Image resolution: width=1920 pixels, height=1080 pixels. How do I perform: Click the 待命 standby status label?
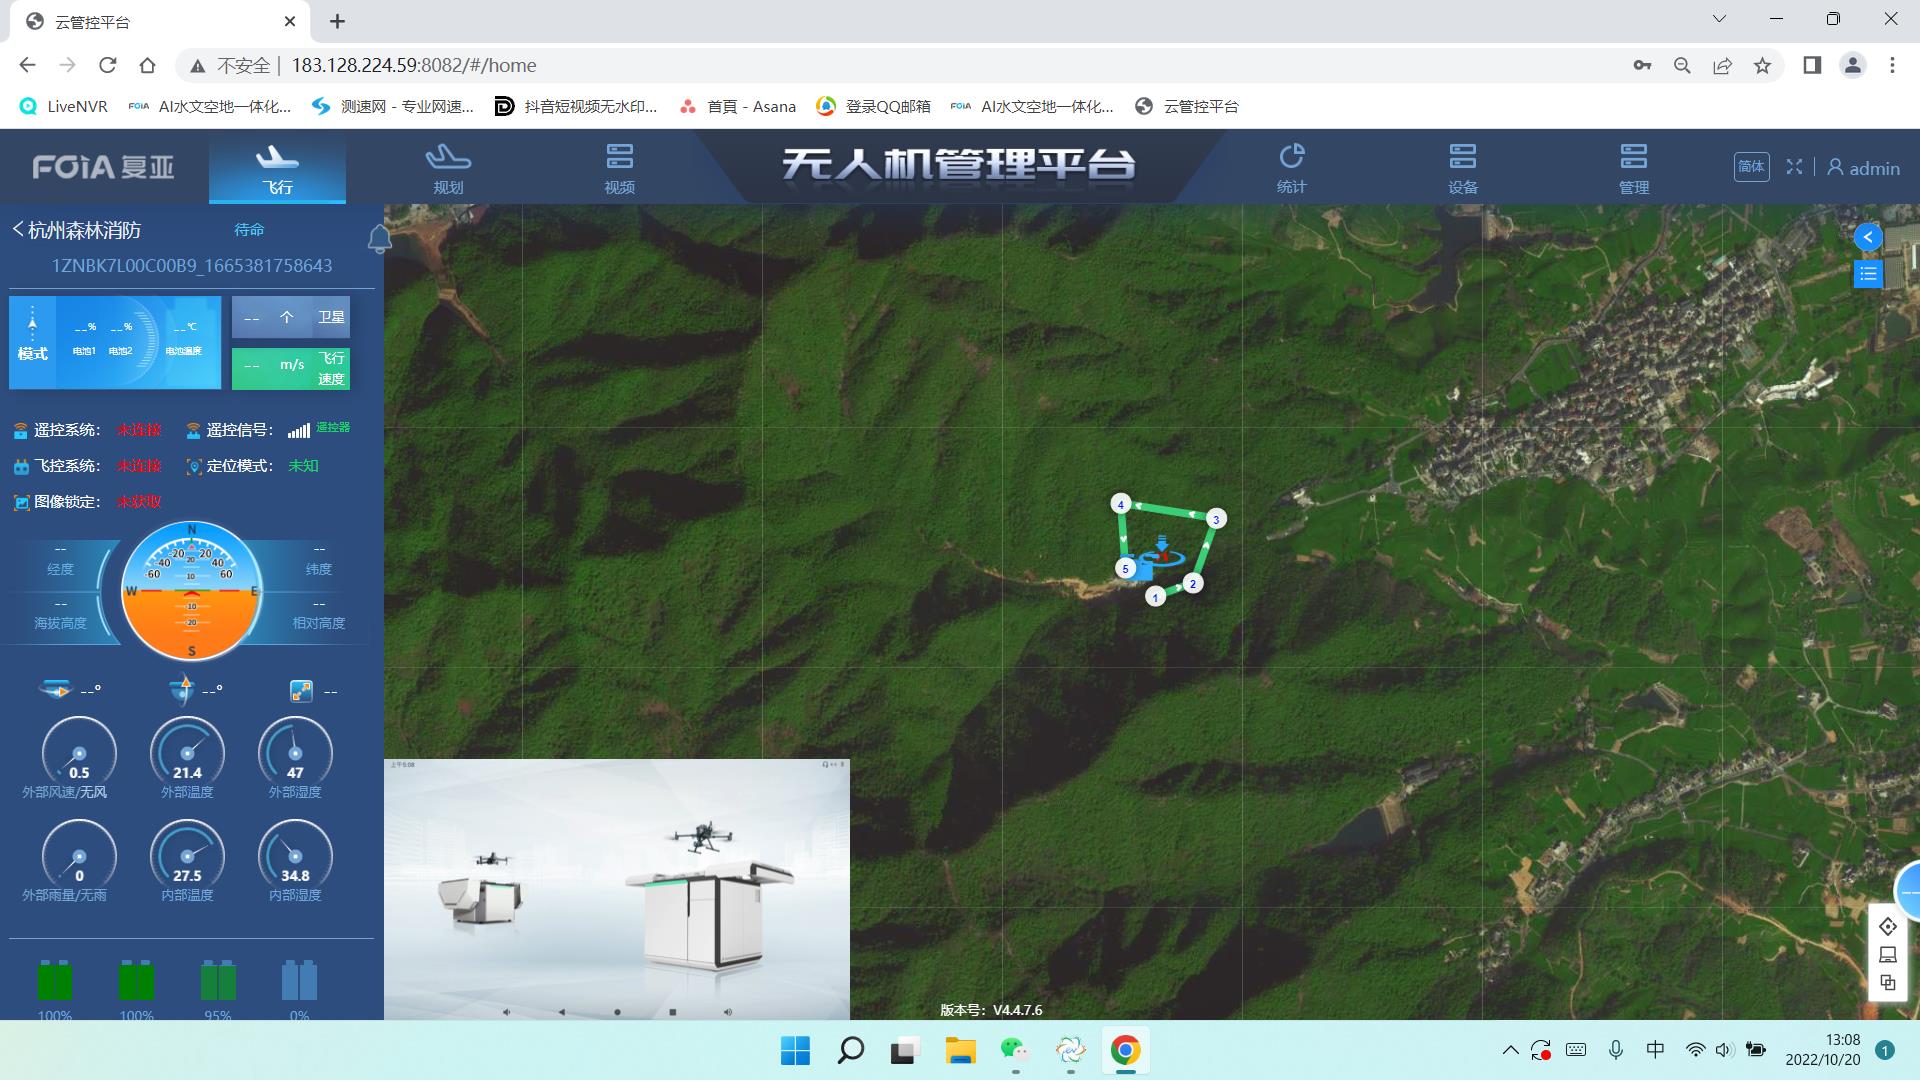[249, 230]
